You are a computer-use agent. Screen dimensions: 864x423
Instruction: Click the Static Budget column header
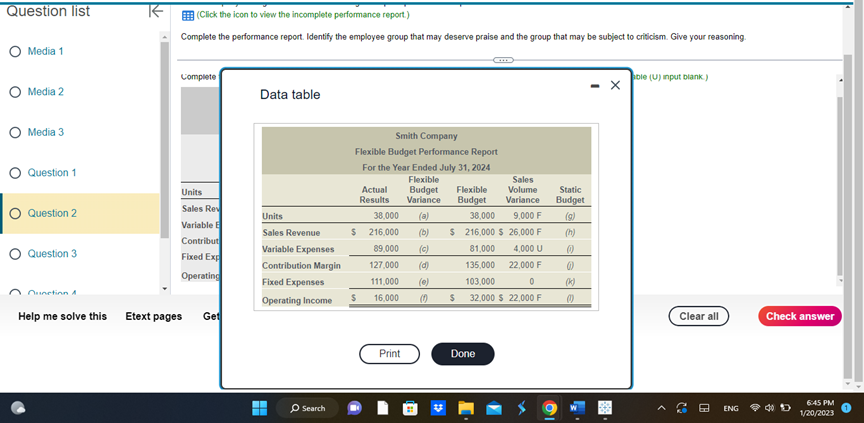(570, 194)
